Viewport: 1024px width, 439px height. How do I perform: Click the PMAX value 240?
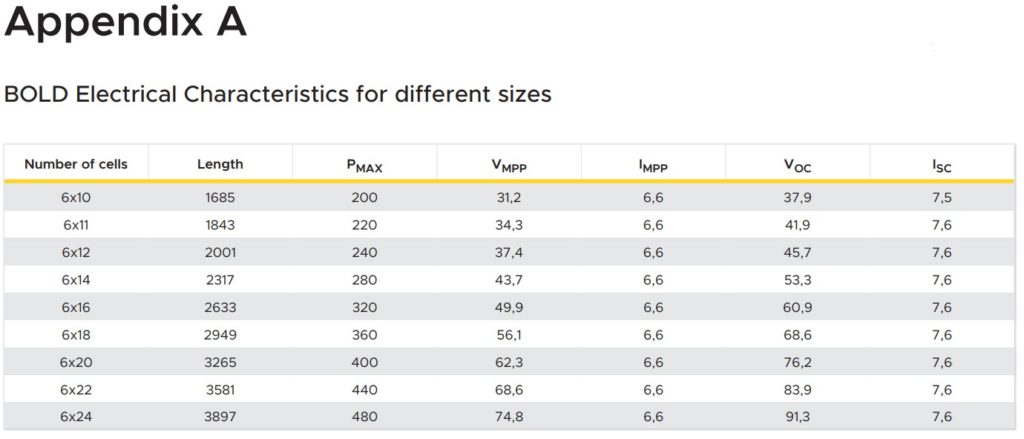[364, 253]
